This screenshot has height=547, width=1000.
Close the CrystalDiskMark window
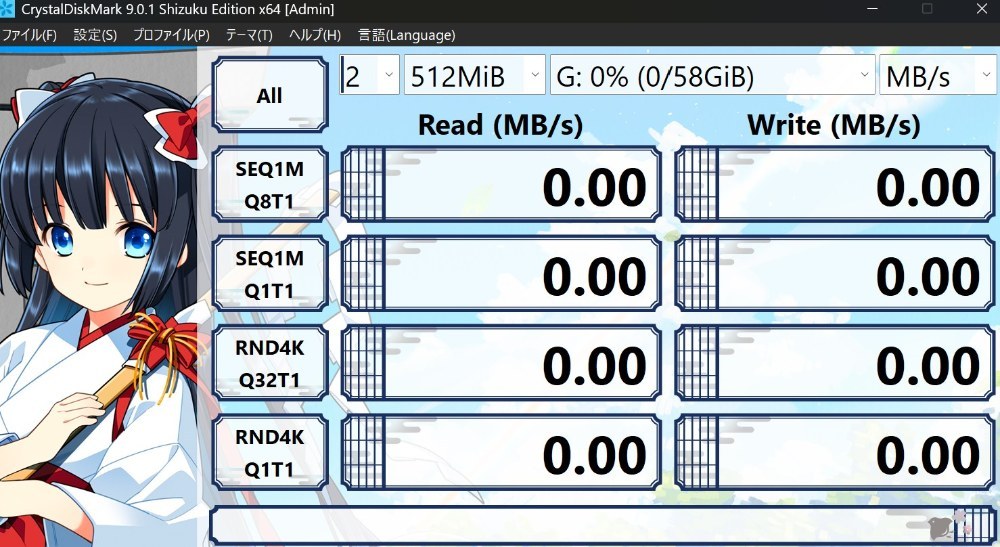(982, 9)
